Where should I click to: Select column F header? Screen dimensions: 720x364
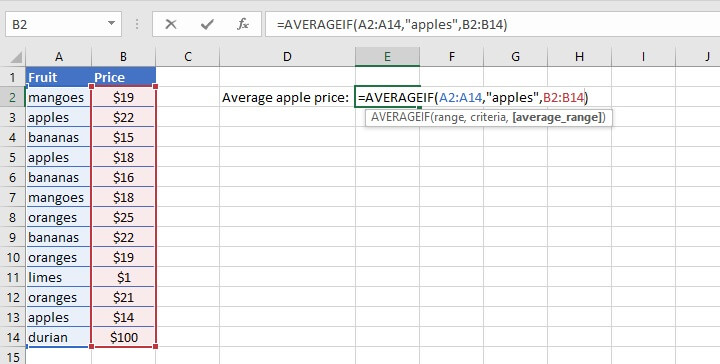(x=451, y=56)
